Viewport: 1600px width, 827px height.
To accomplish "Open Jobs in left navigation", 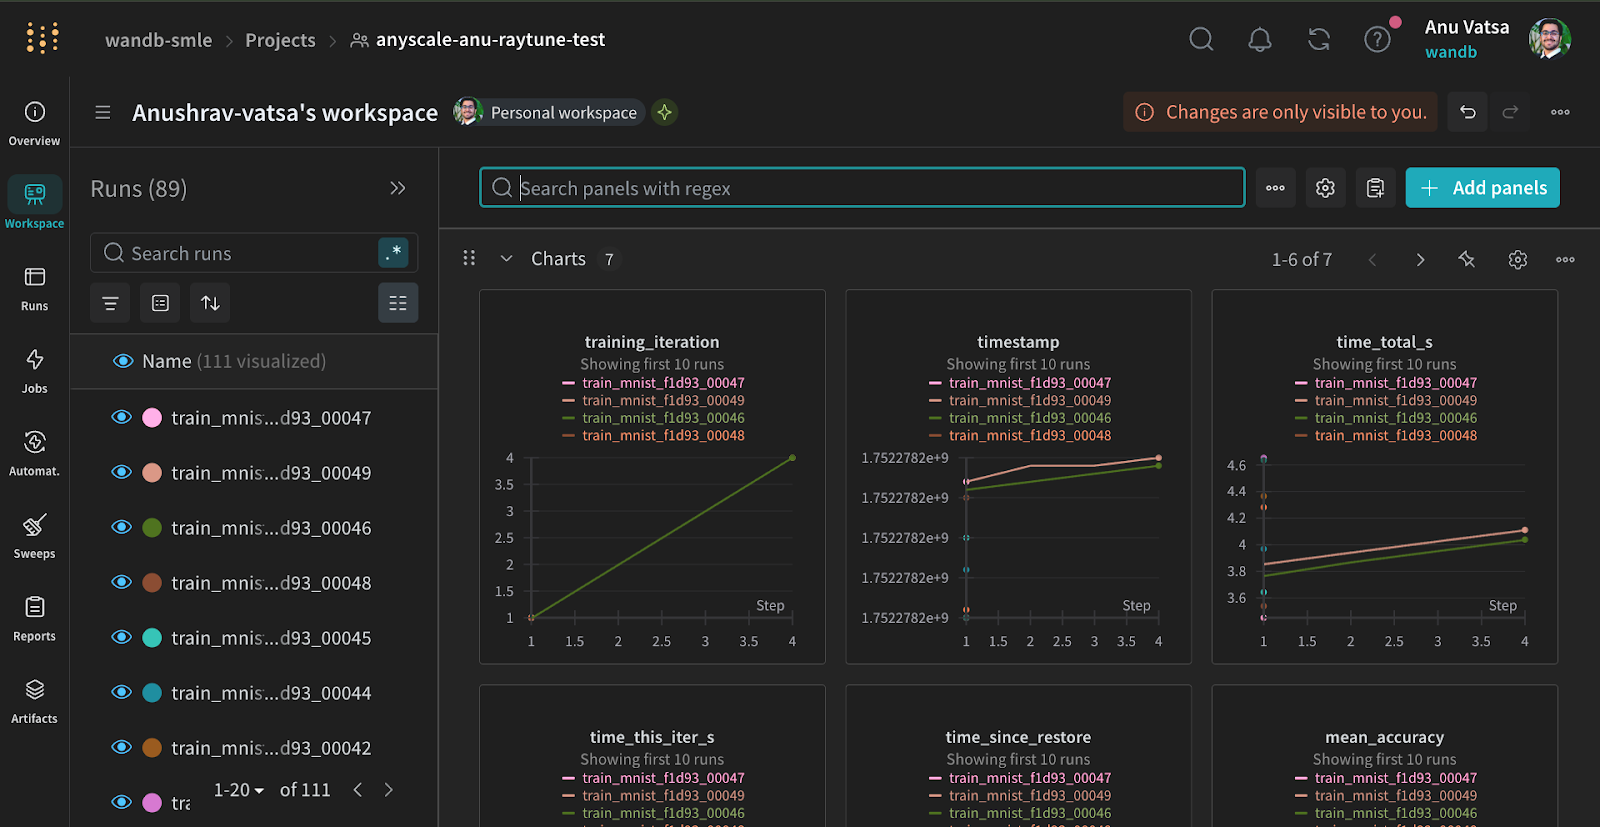I will (x=34, y=371).
